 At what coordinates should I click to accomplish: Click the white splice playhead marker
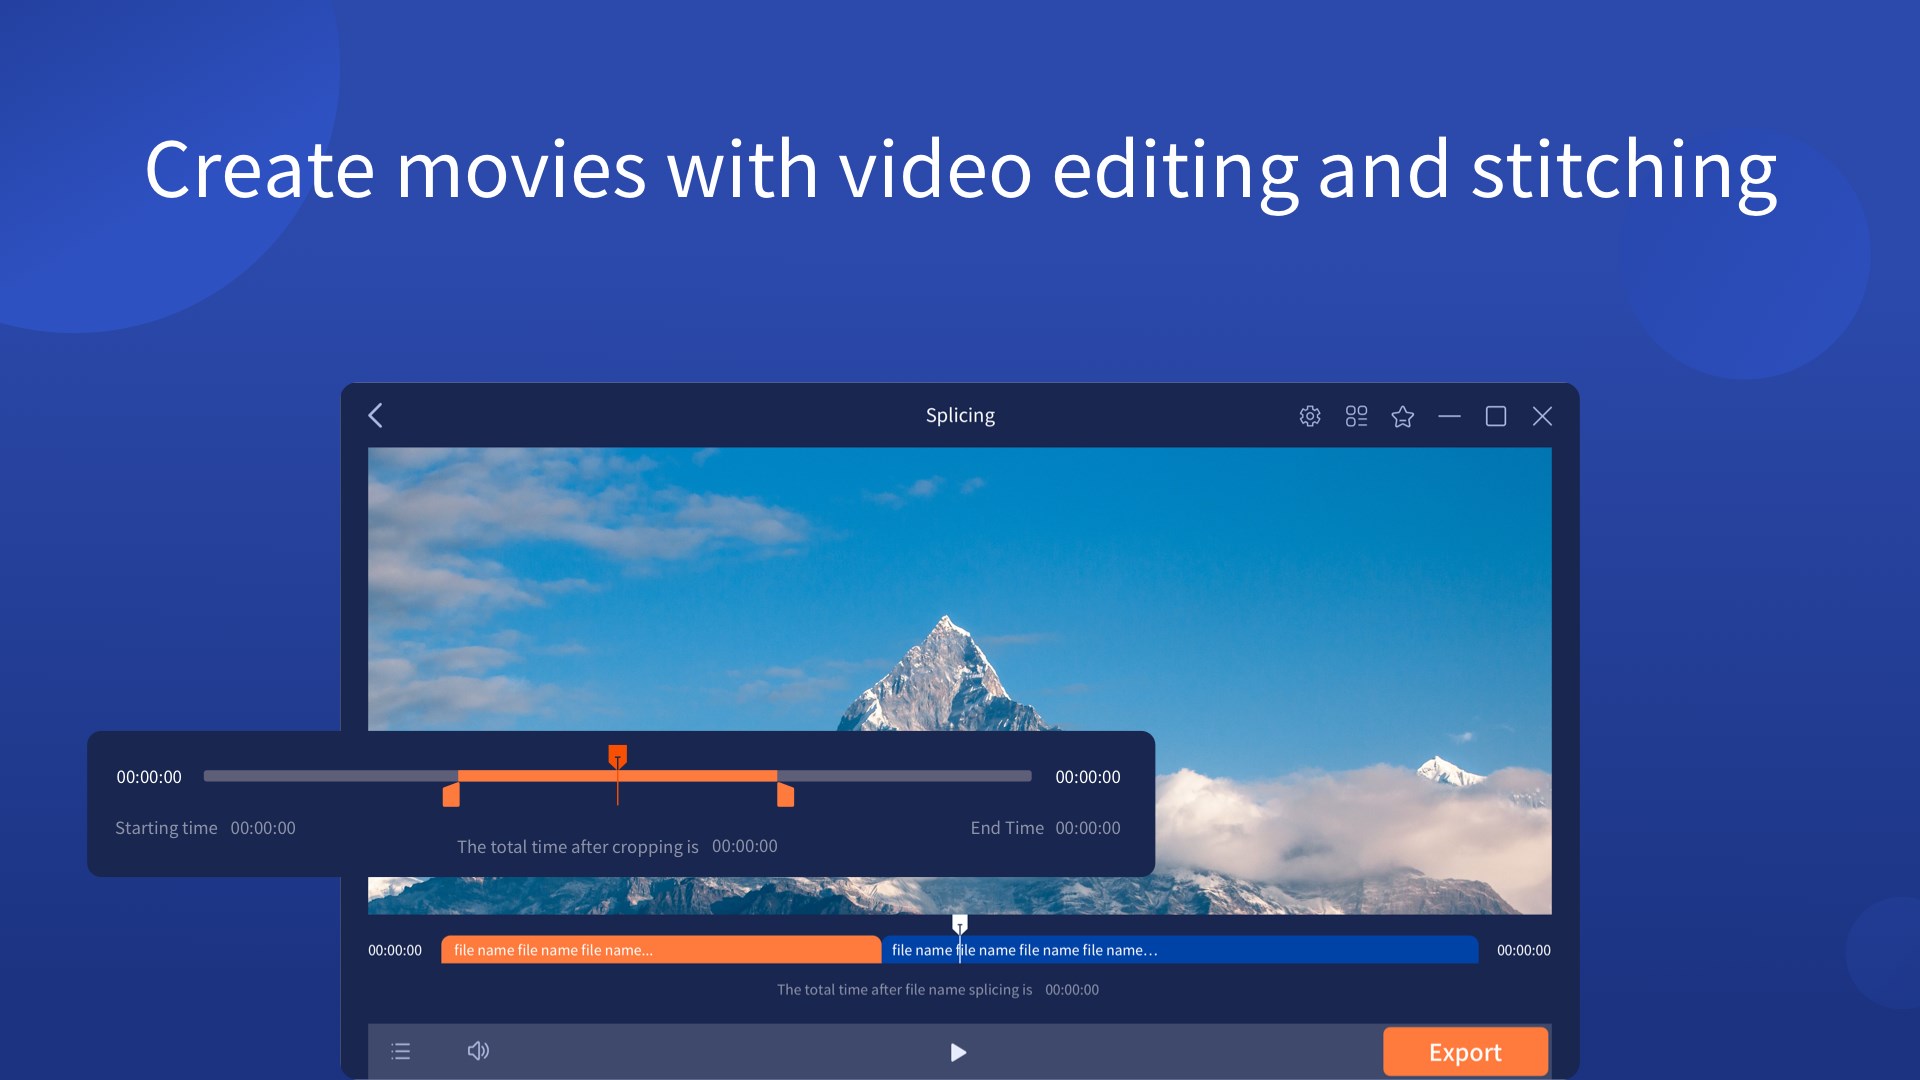960,922
